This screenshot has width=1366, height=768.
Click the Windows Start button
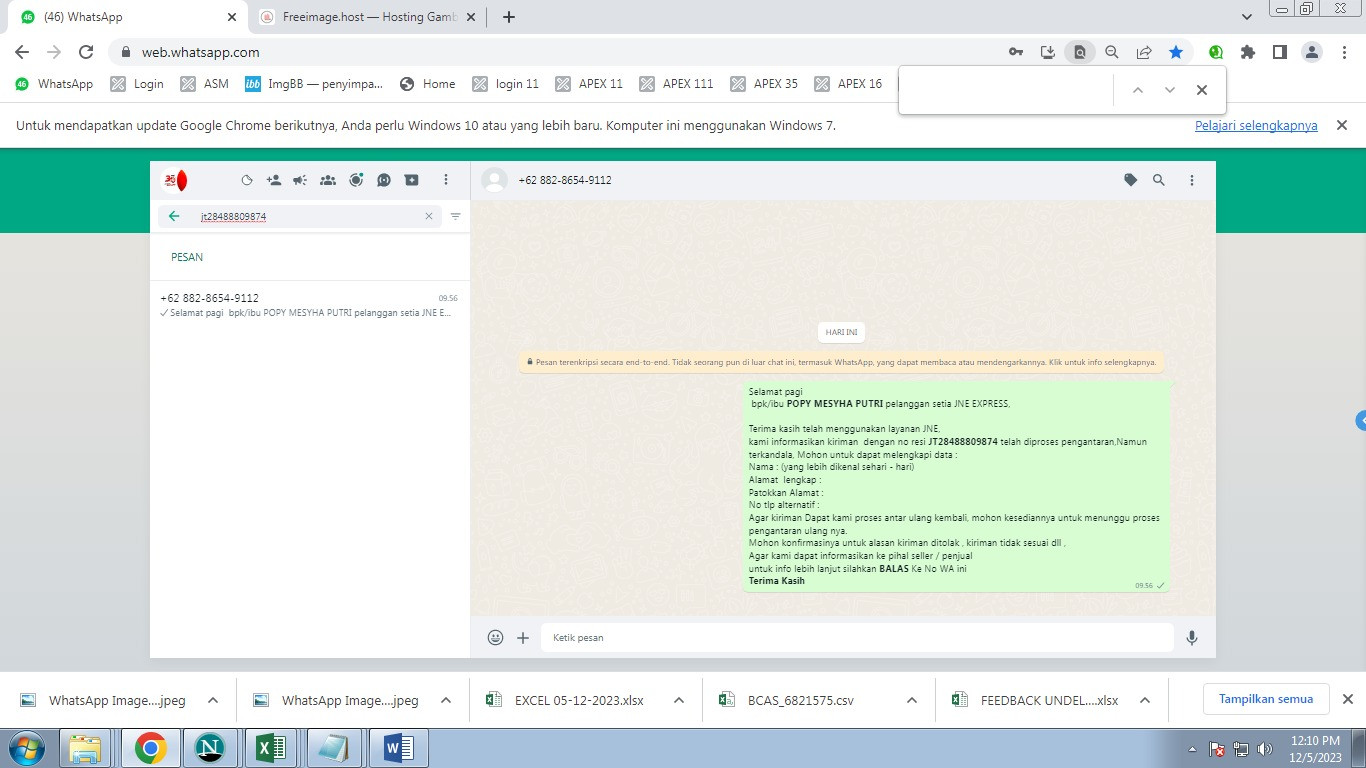click(27, 748)
